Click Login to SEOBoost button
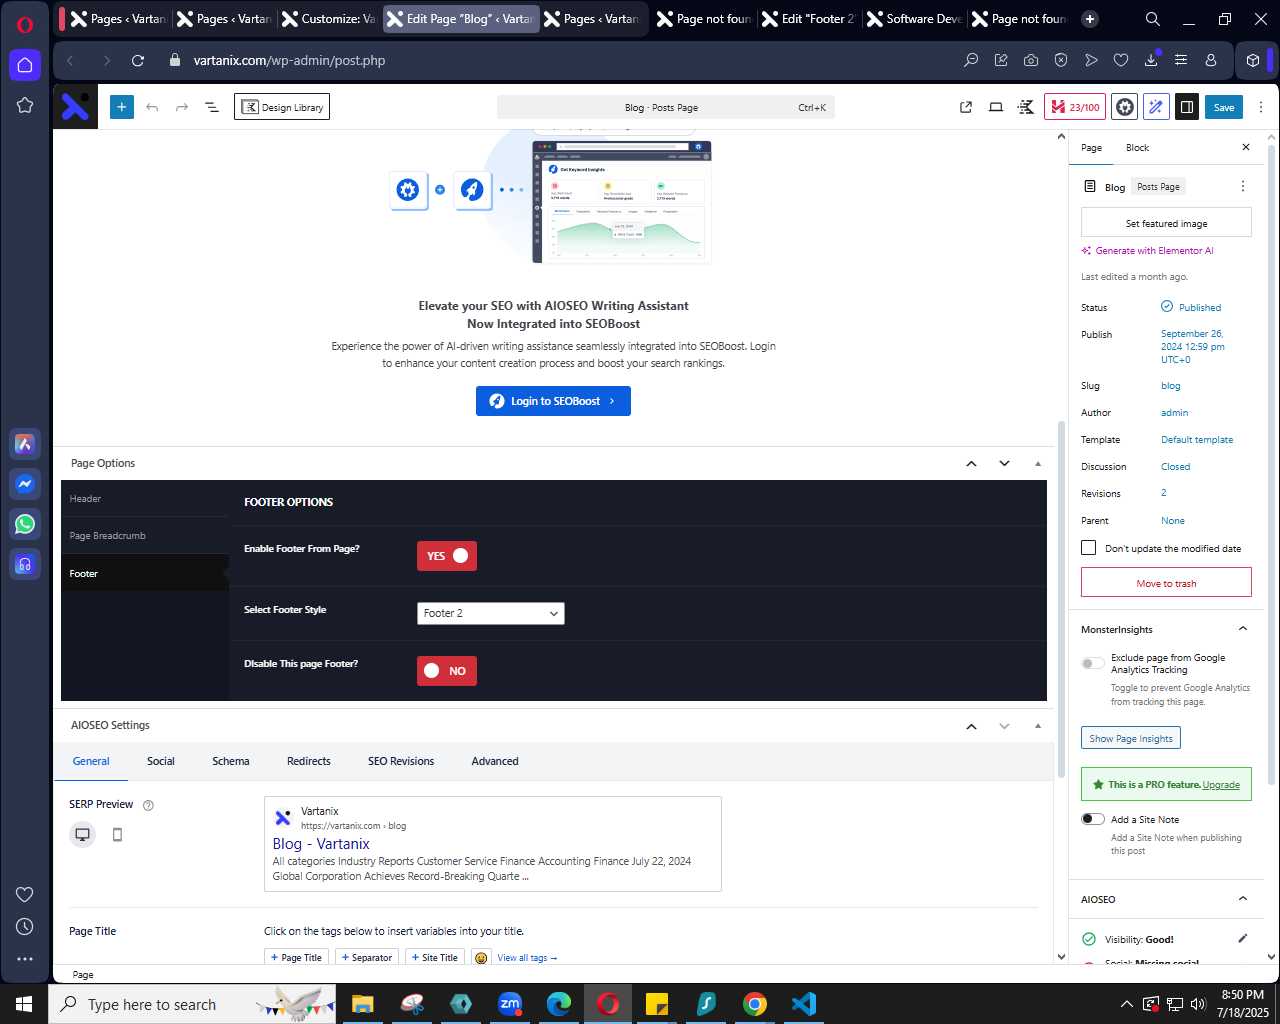 pyautogui.click(x=553, y=401)
